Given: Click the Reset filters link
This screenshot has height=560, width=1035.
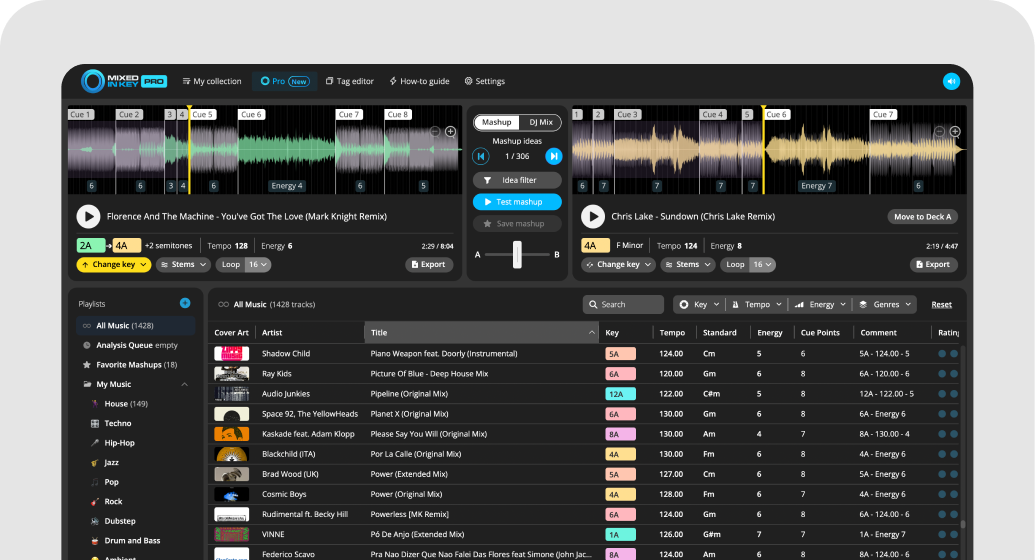Looking at the screenshot, I should 941,304.
